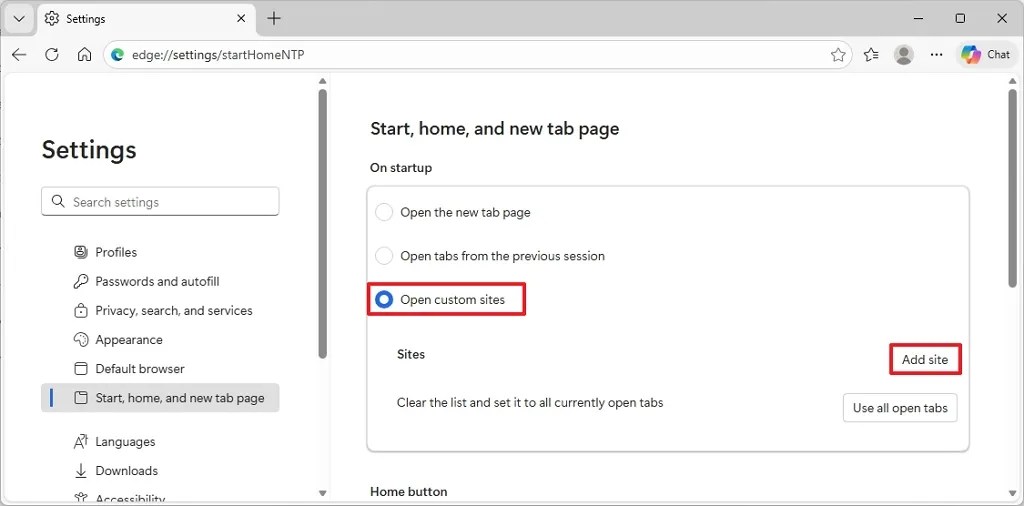Click Start, home, and new tab page heading
This screenshot has width=1024, height=506.
coord(494,129)
